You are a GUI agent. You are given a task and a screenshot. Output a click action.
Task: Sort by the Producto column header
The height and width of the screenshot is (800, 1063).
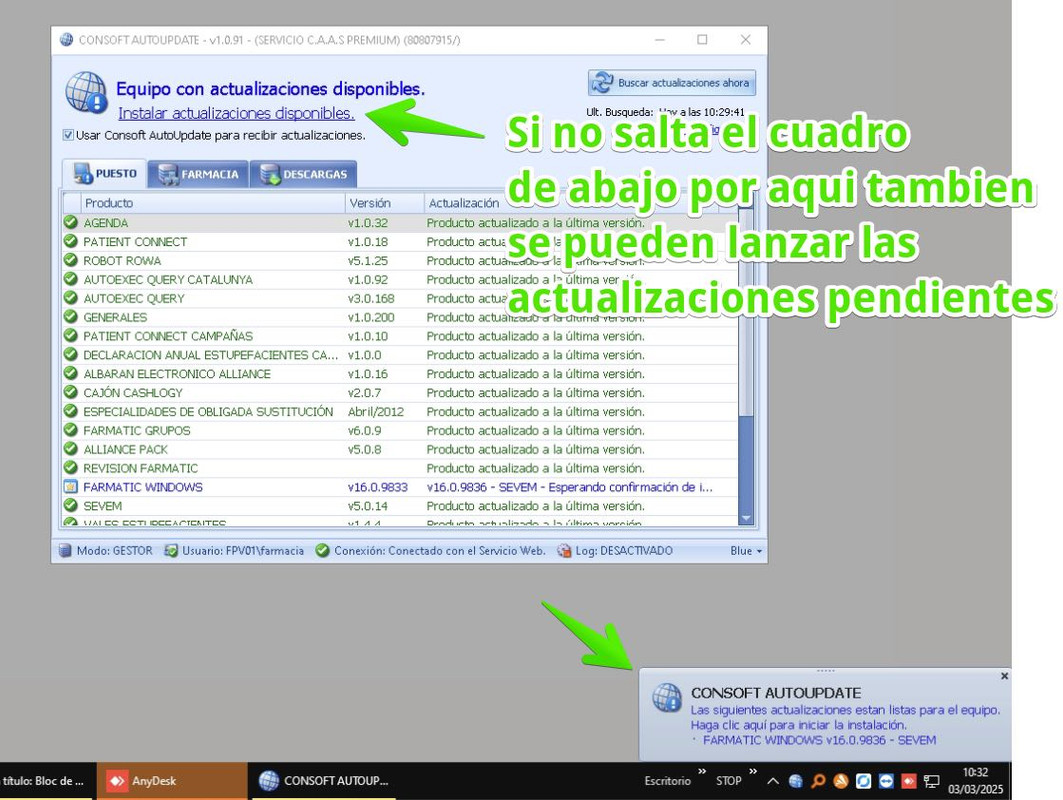pyautogui.click(x=213, y=203)
